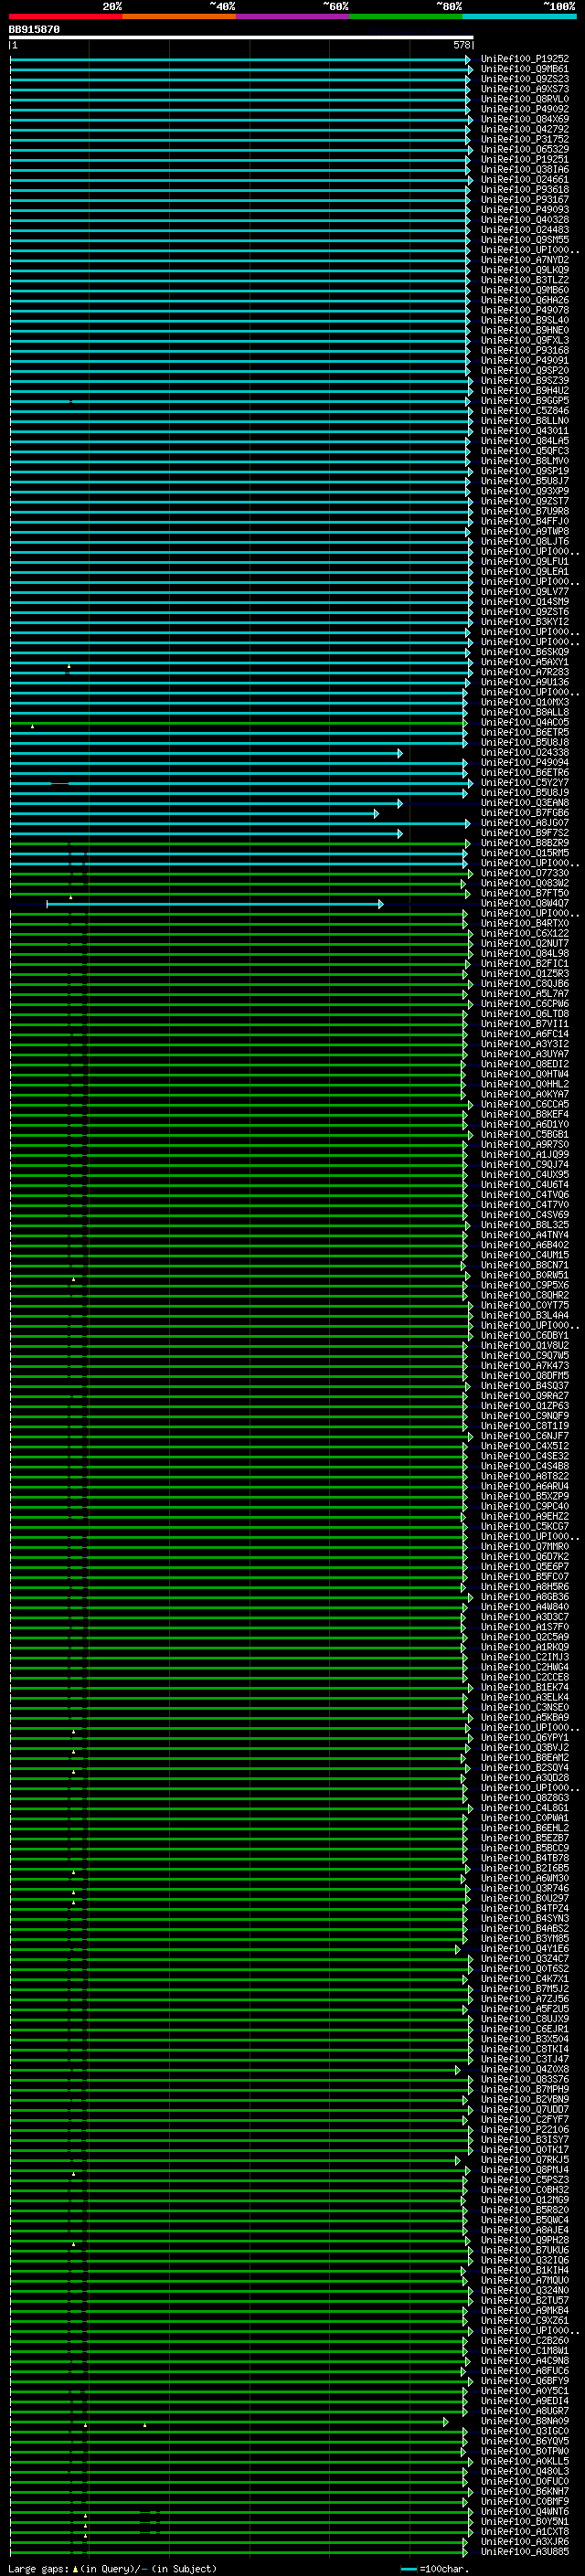The width and height of the screenshot is (585, 2576).
Task: Click the query end position 578
Action: click(461, 45)
